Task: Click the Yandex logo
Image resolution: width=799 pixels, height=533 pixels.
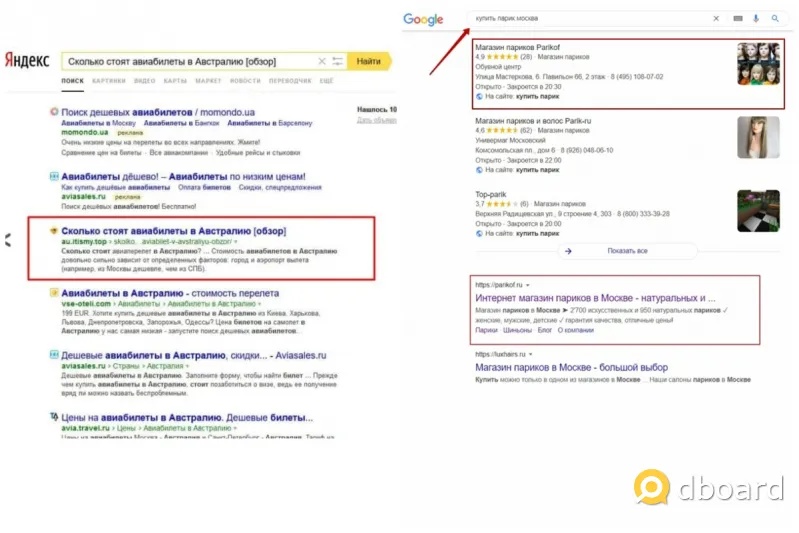Action: (x=28, y=61)
